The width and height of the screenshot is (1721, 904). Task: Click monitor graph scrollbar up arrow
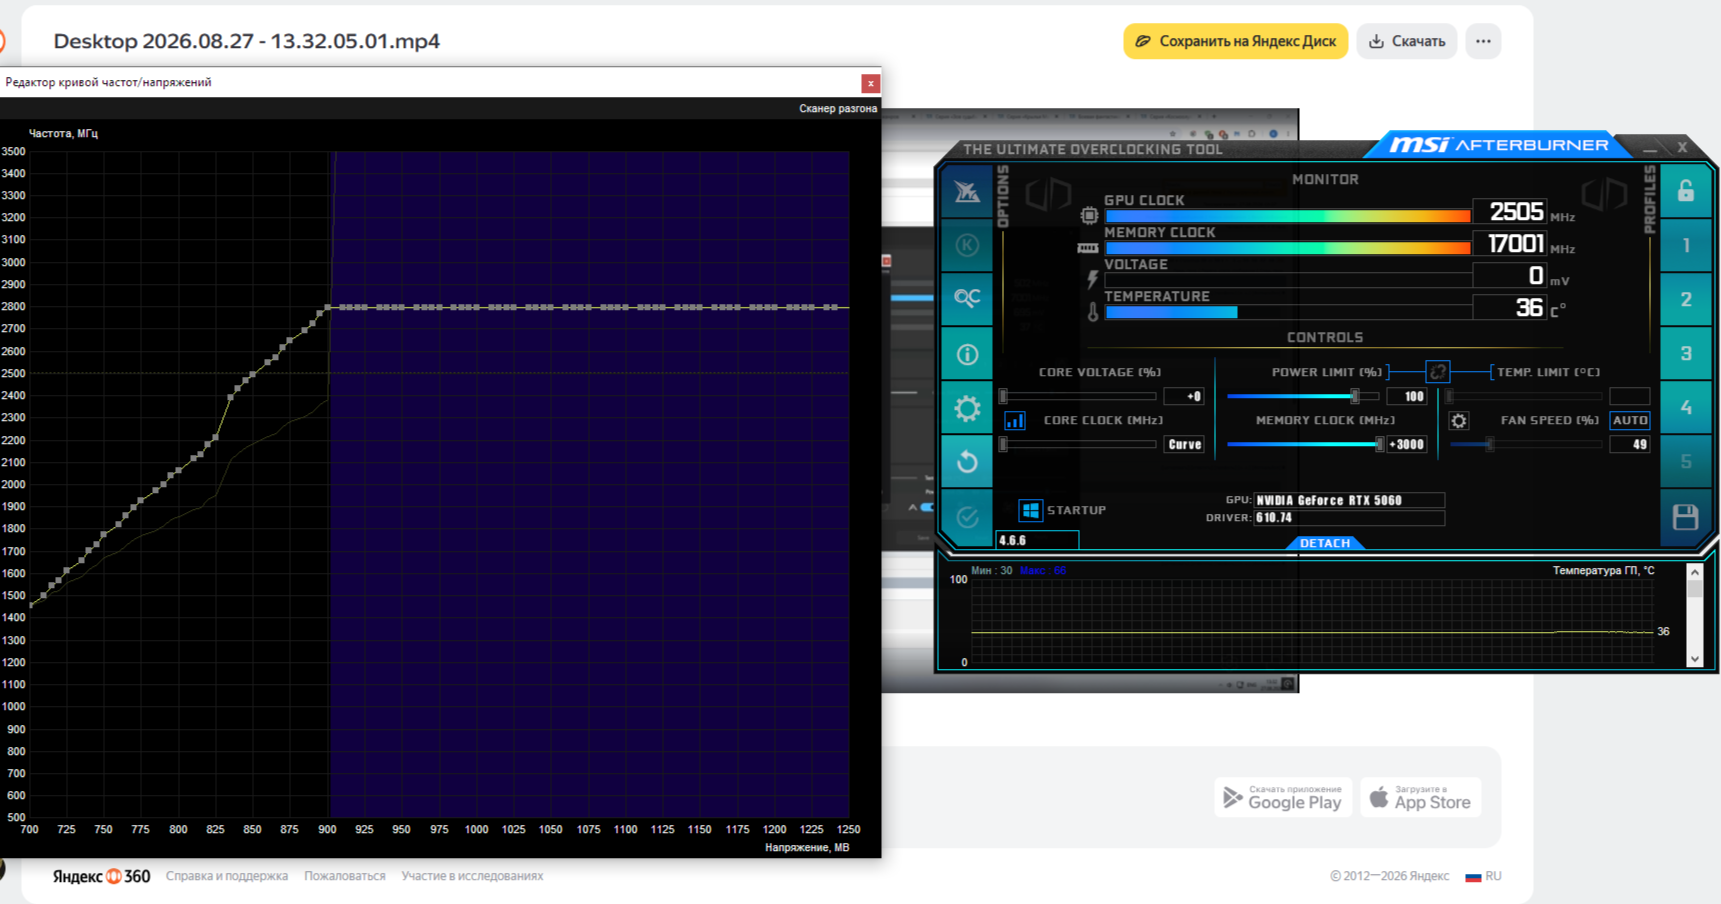coord(1694,572)
